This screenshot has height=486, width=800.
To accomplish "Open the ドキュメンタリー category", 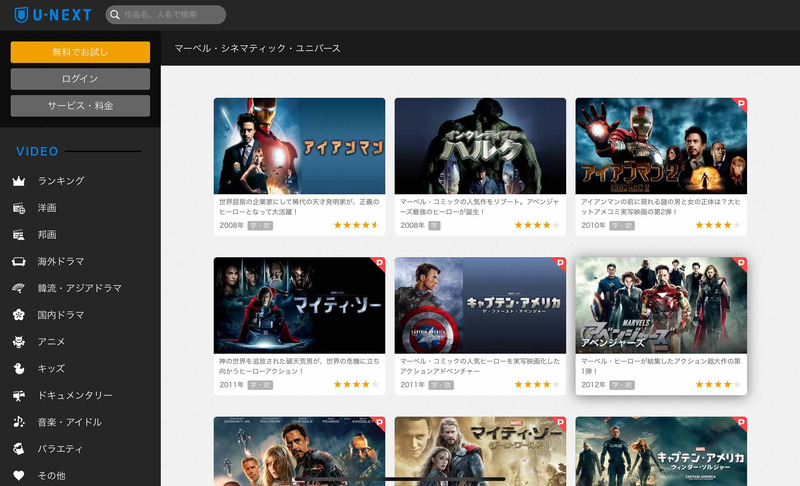I will point(75,395).
